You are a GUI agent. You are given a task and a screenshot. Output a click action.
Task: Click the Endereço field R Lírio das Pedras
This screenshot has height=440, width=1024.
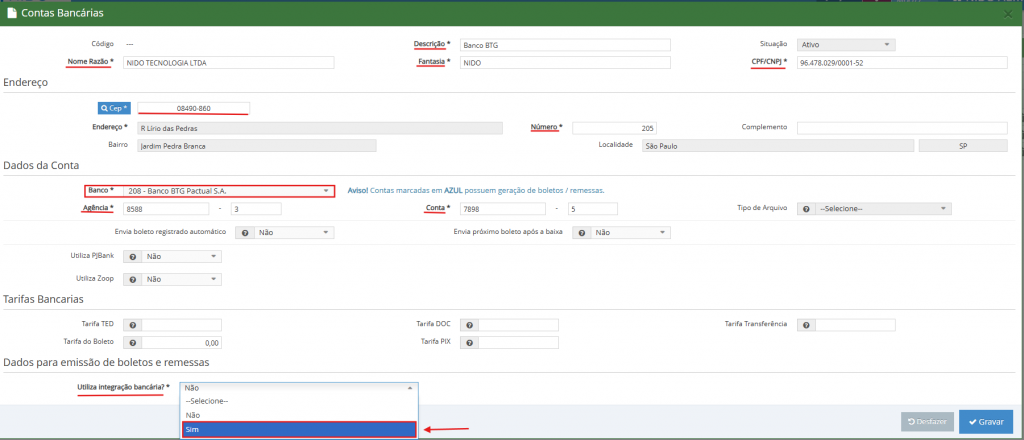320,128
